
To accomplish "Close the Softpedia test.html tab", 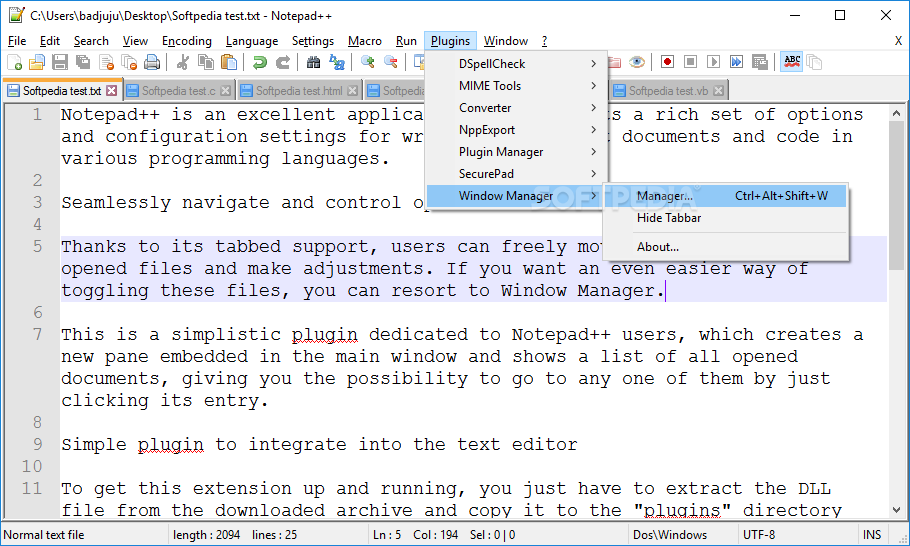I will [x=352, y=91].
